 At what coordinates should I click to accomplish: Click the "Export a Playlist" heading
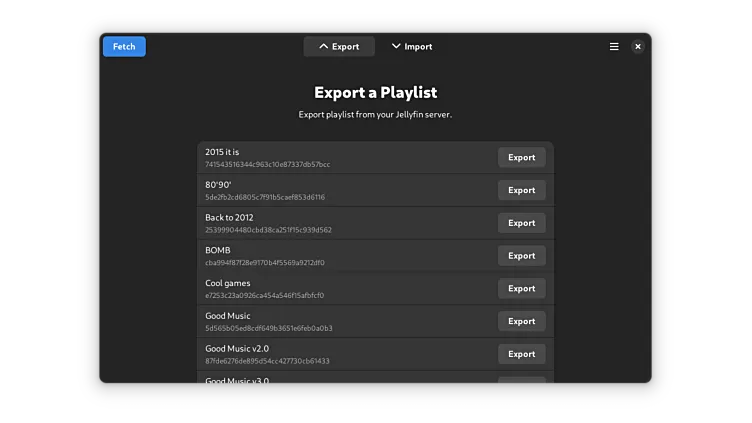(375, 93)
